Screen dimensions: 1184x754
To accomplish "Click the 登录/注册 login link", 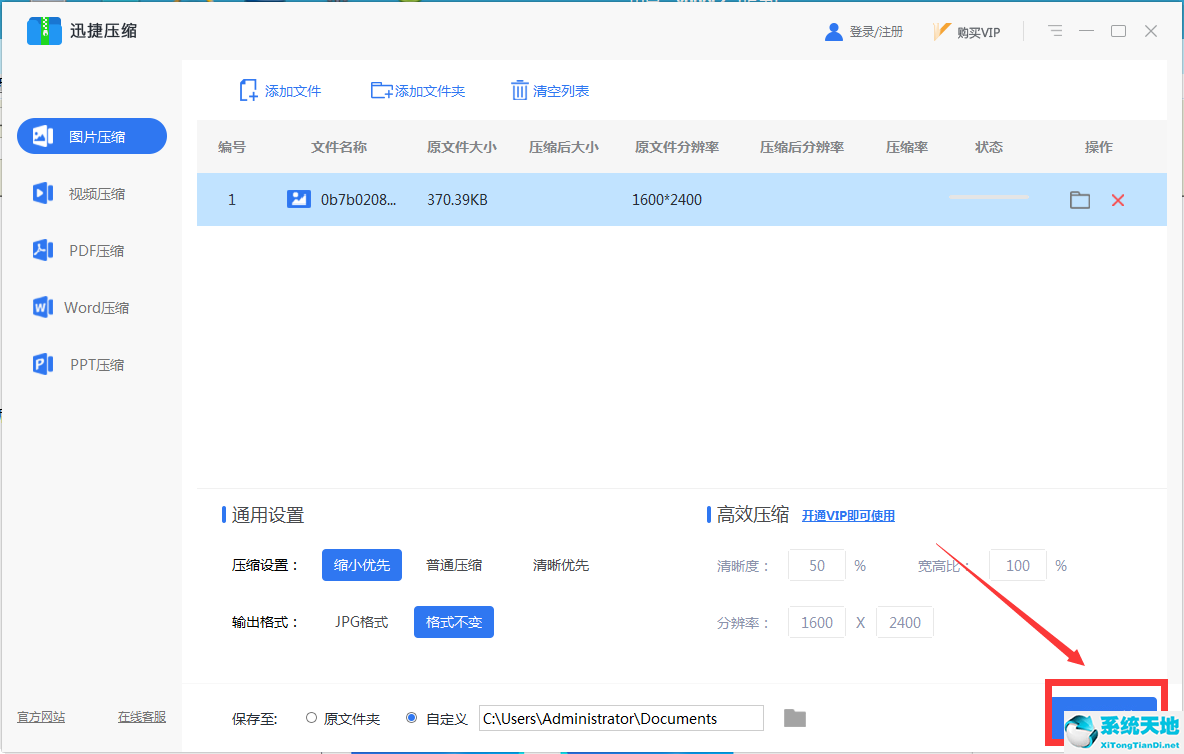I will tap(876, 32).
